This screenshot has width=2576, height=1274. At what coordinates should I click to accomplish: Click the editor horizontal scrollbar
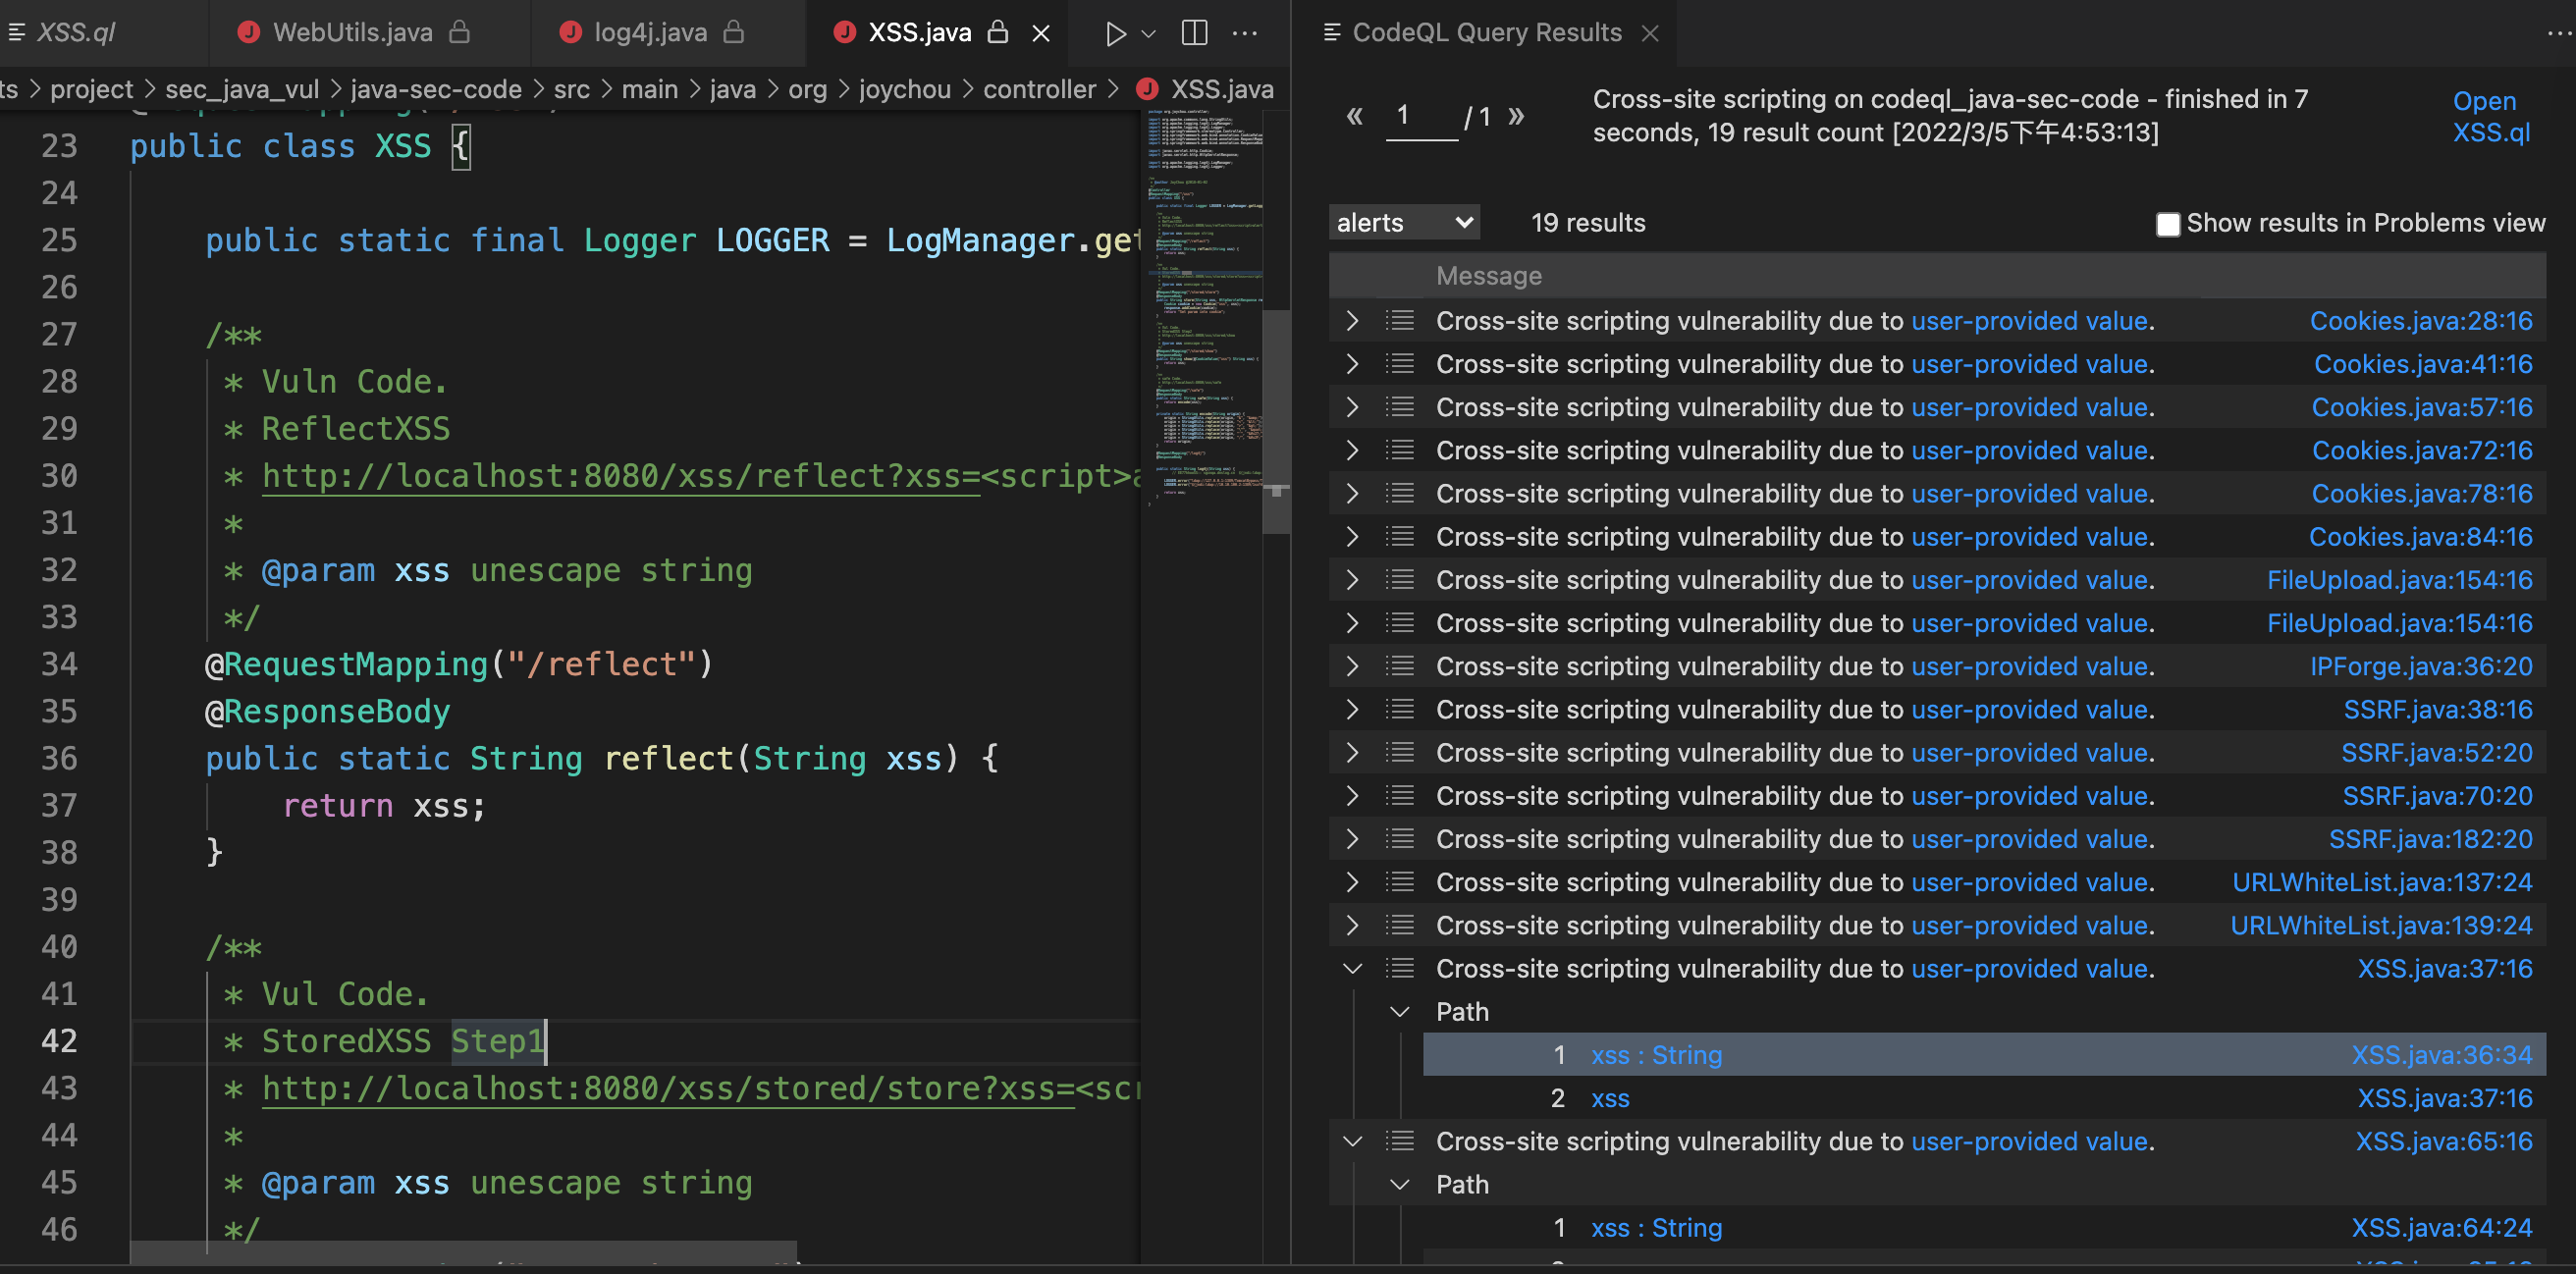tap(463, 1253)
